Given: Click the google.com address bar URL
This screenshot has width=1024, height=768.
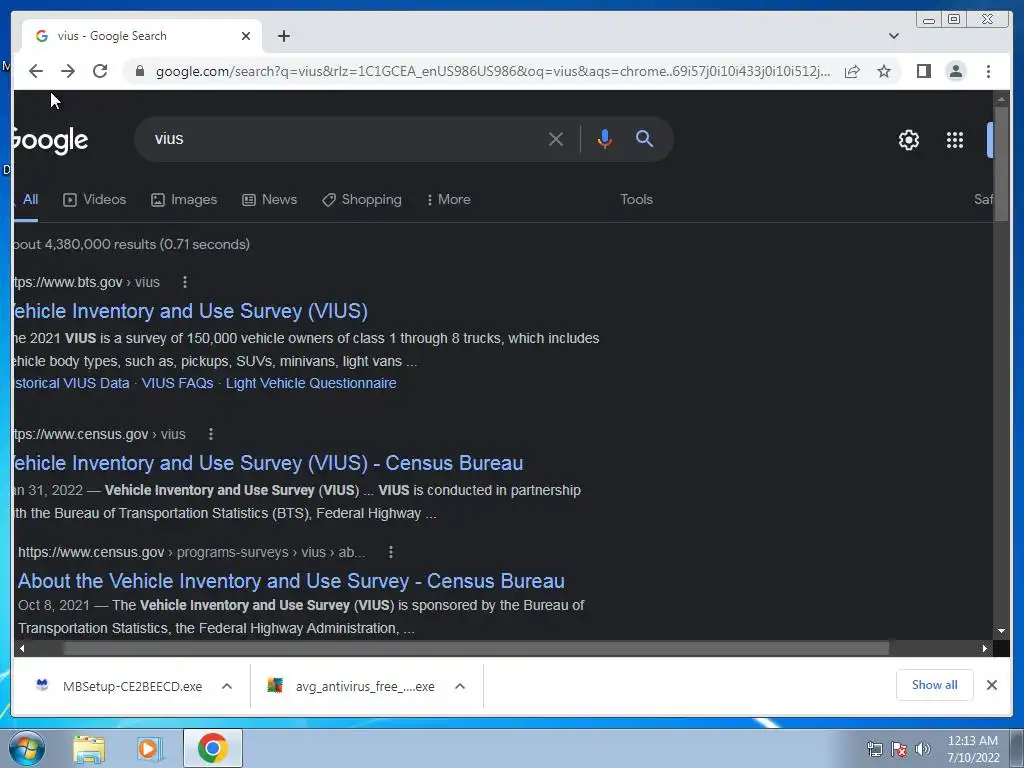Looking at the screenshot, I should (493, 71).
